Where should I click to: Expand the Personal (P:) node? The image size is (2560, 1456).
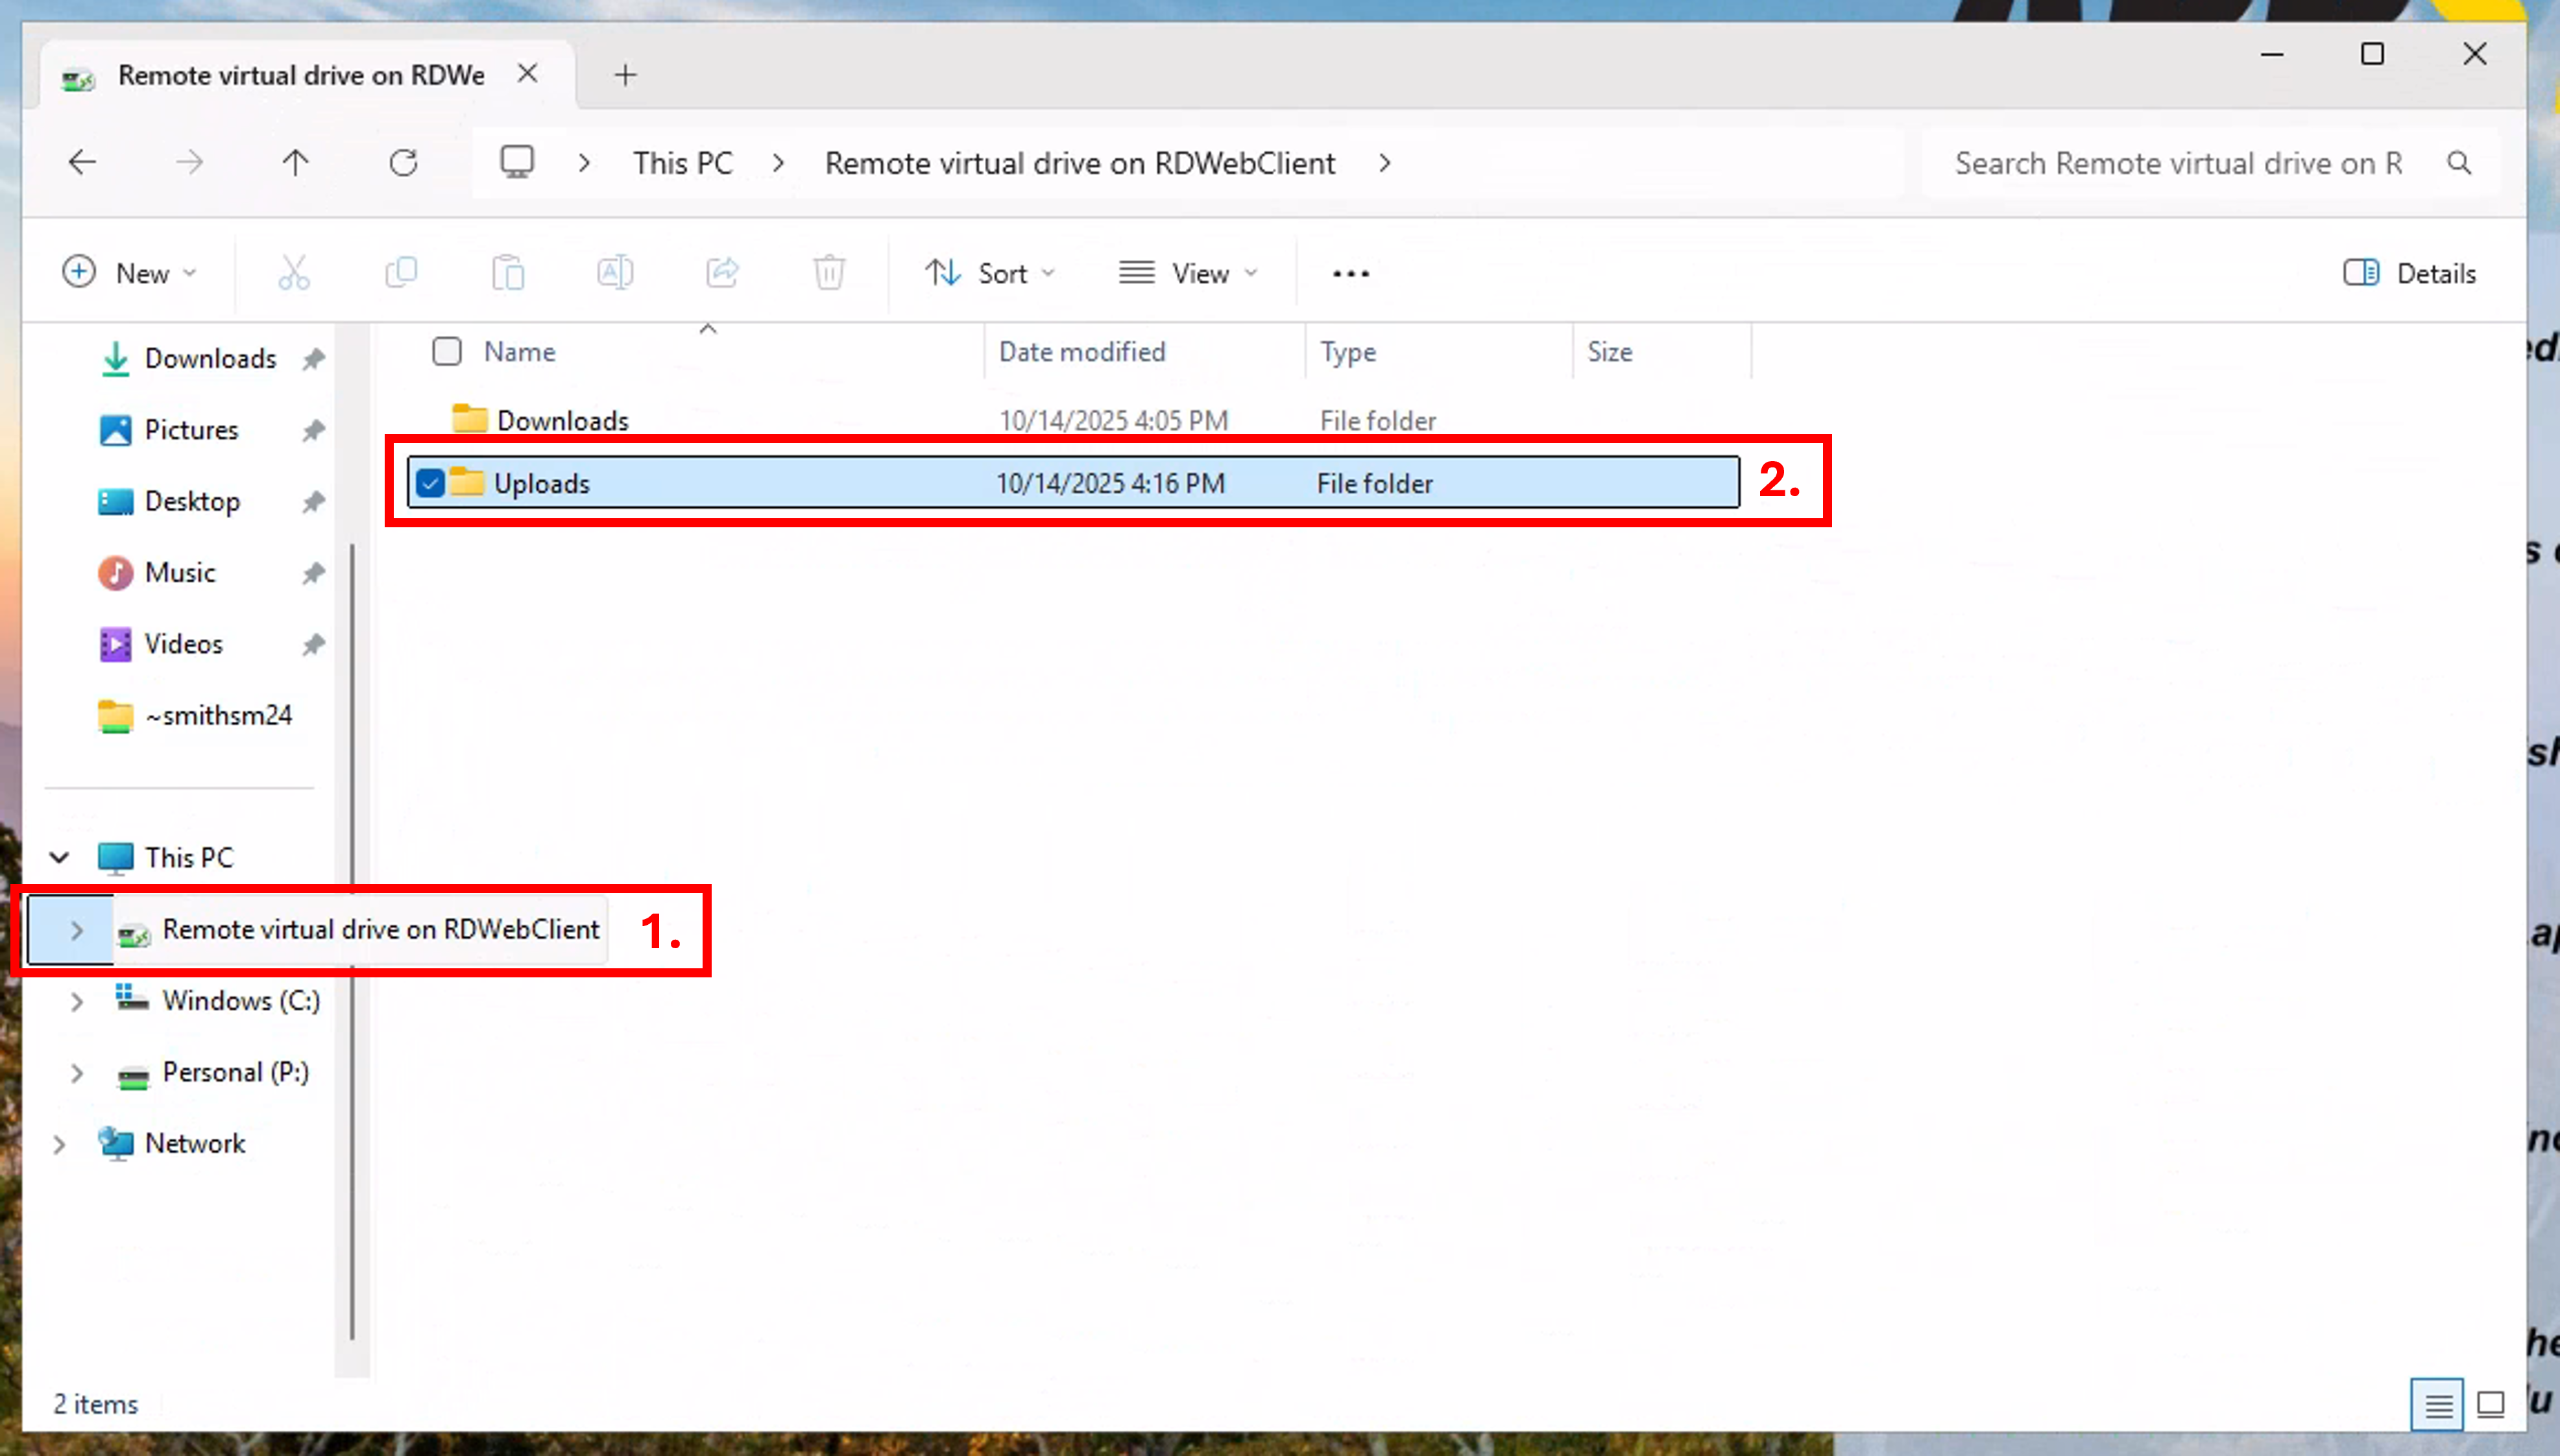pos(77,1073)
